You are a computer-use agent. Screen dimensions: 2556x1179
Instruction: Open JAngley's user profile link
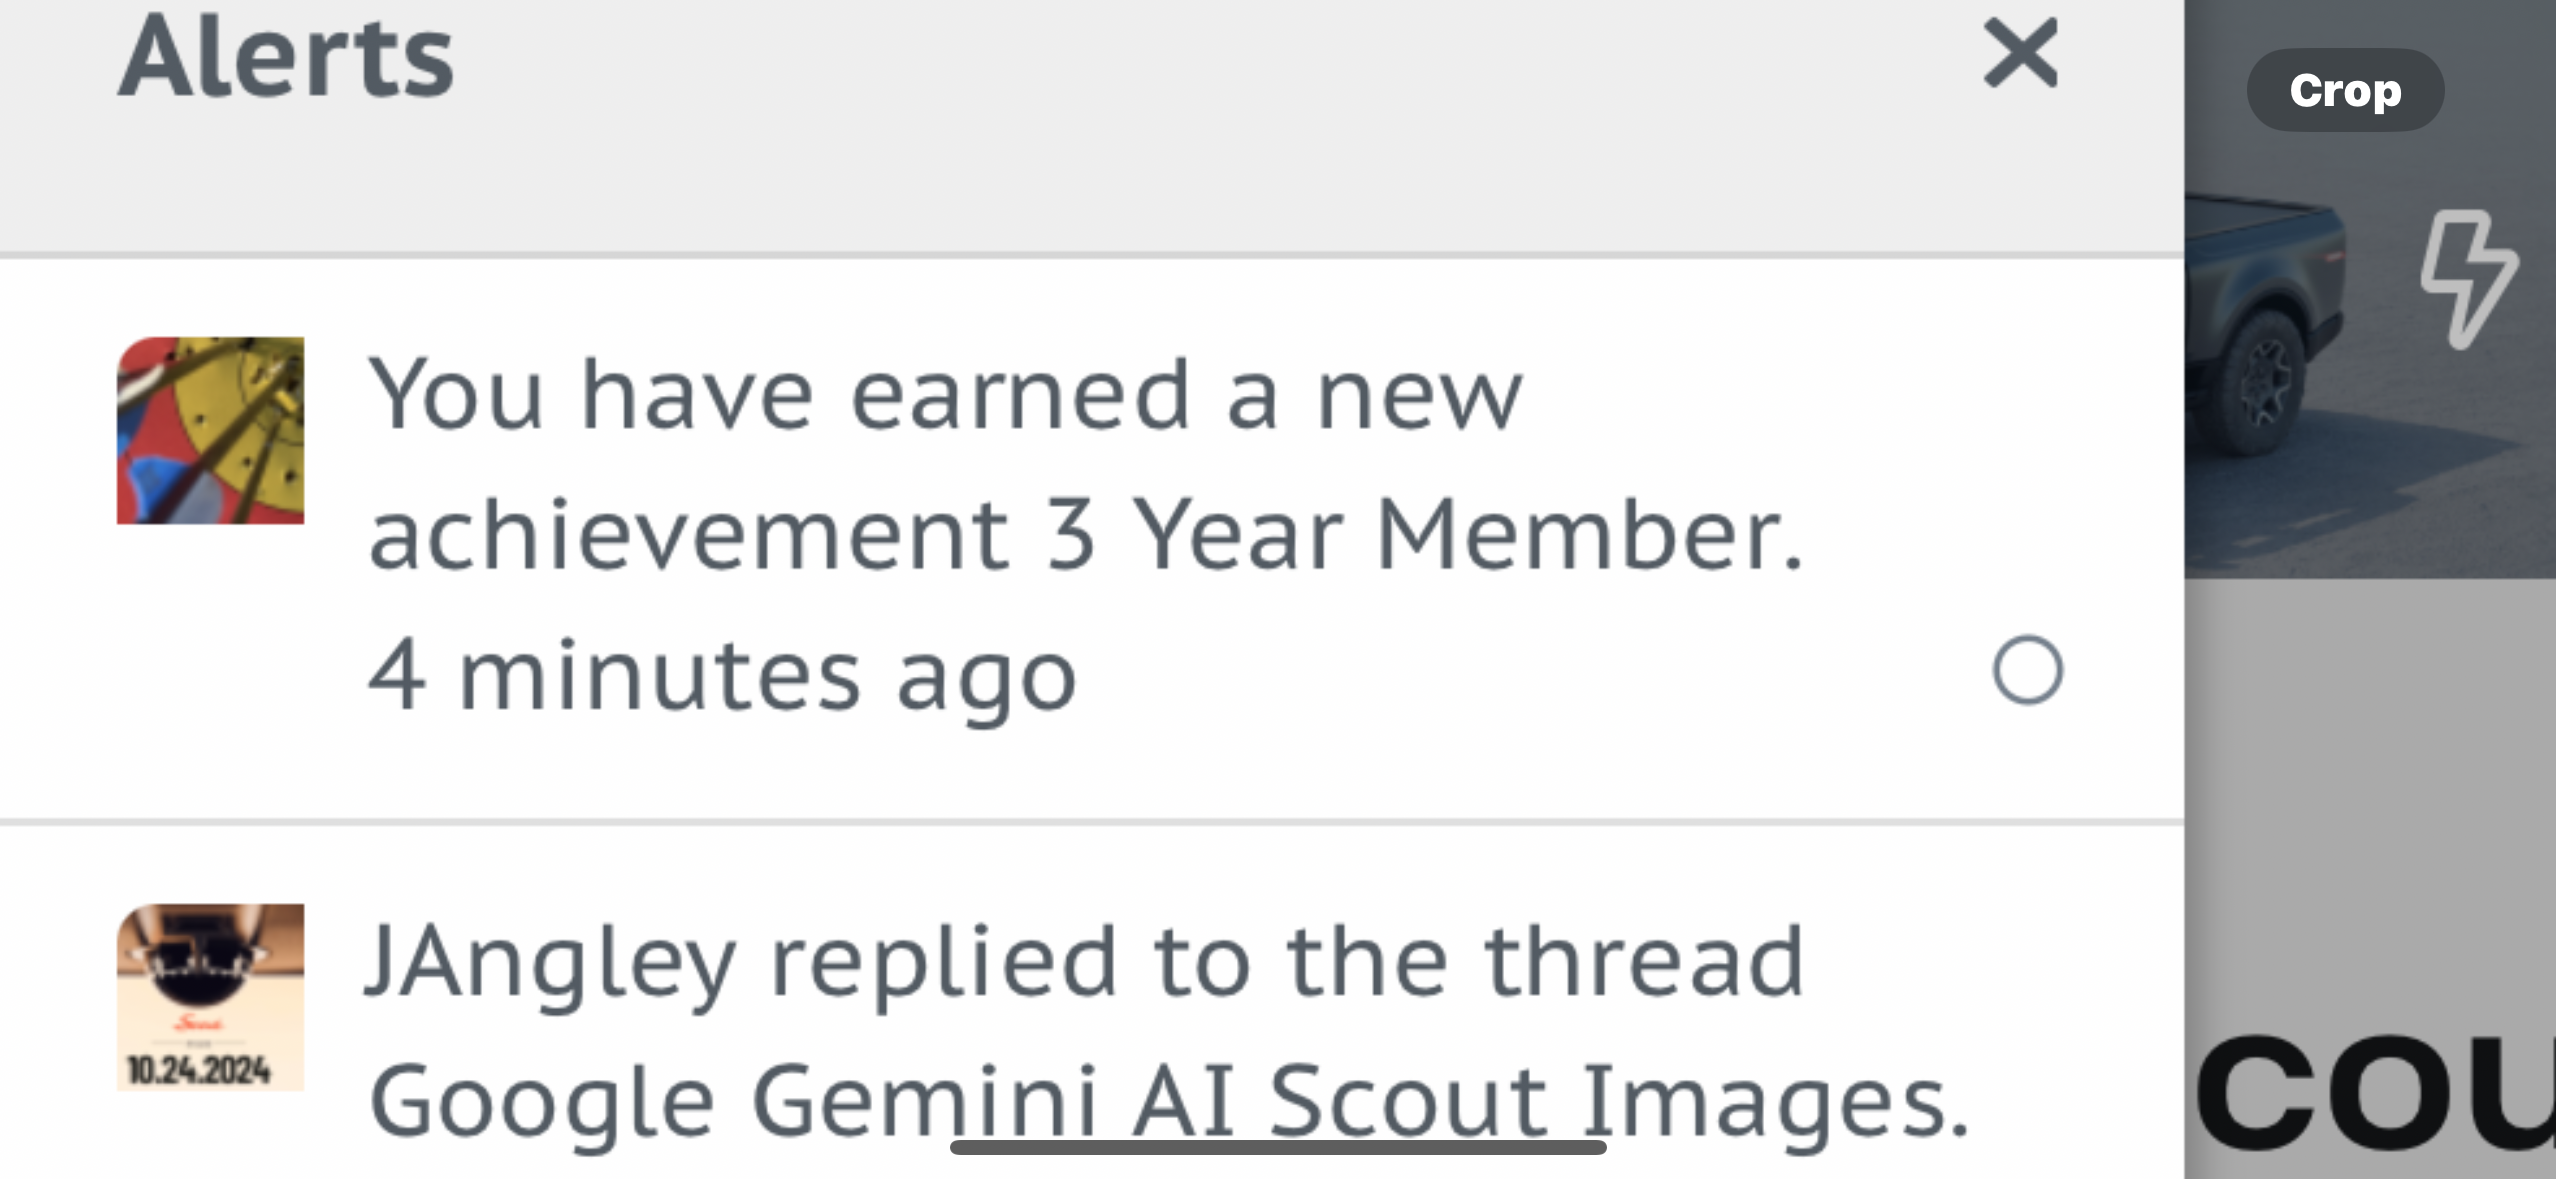coord(550,962)
